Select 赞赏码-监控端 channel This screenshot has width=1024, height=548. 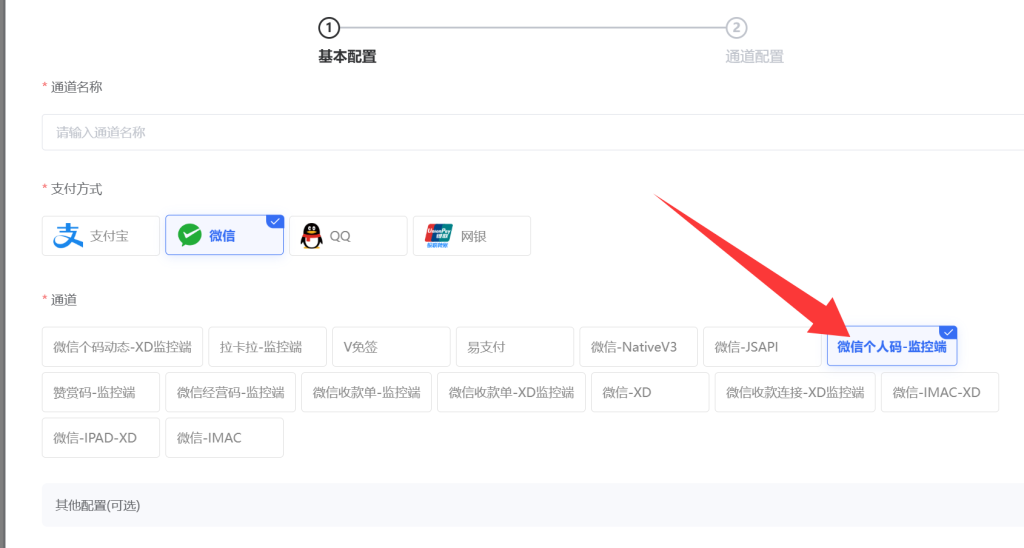(100, 392)
